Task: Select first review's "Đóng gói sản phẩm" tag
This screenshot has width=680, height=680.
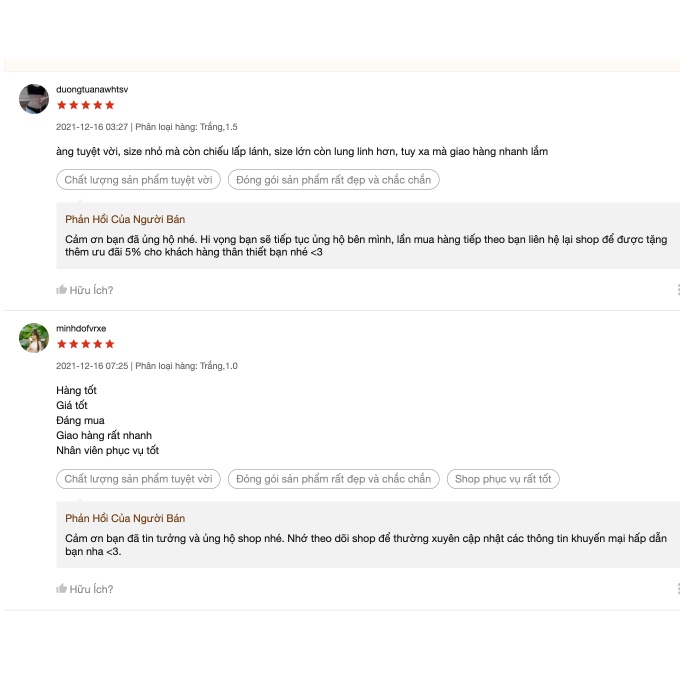Action: [333, 180]
